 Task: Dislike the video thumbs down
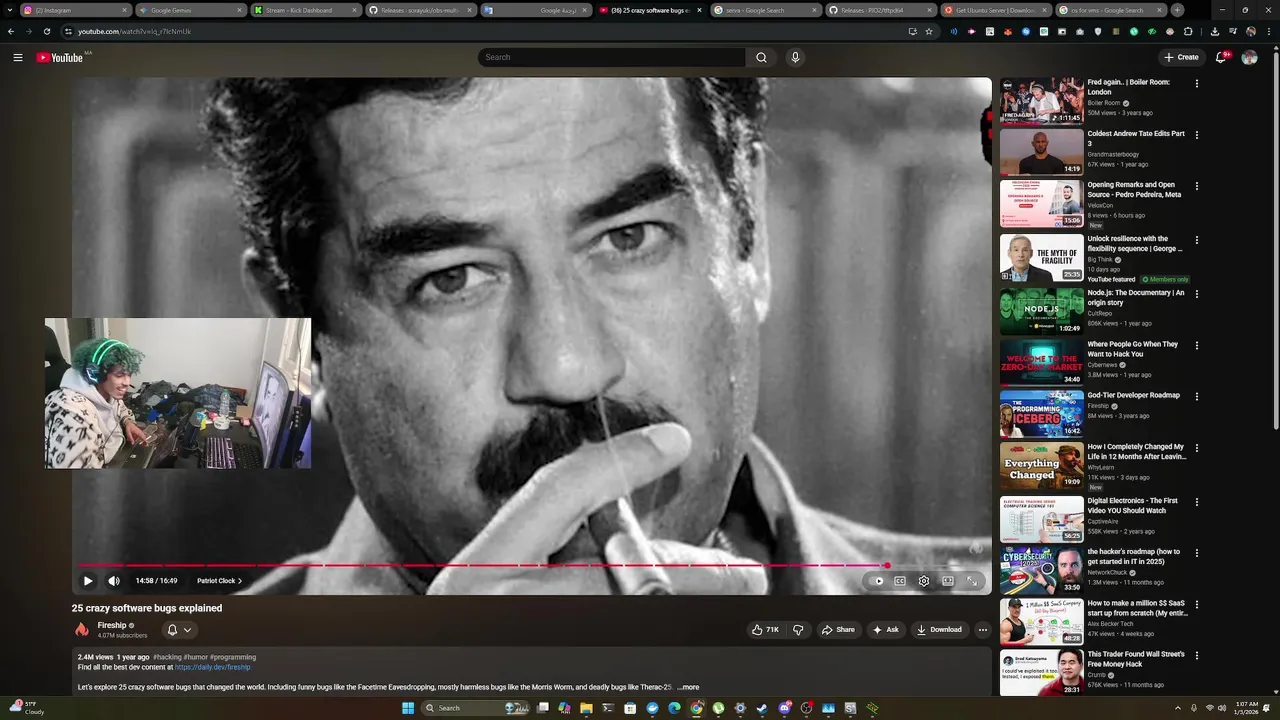(798, 630)
